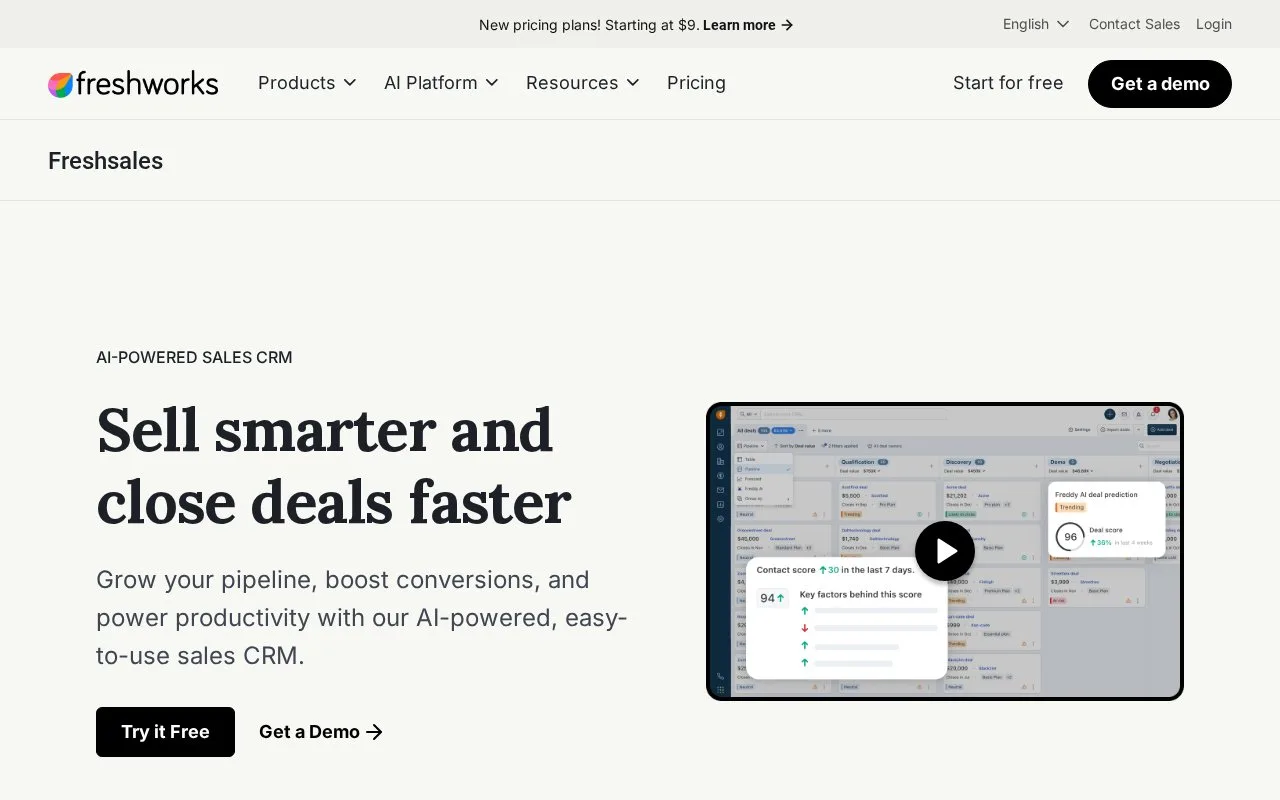The width and height of the screenshot is (1280, 800).
Task: Select the Freshsales heading link
Action: (105, 161)
